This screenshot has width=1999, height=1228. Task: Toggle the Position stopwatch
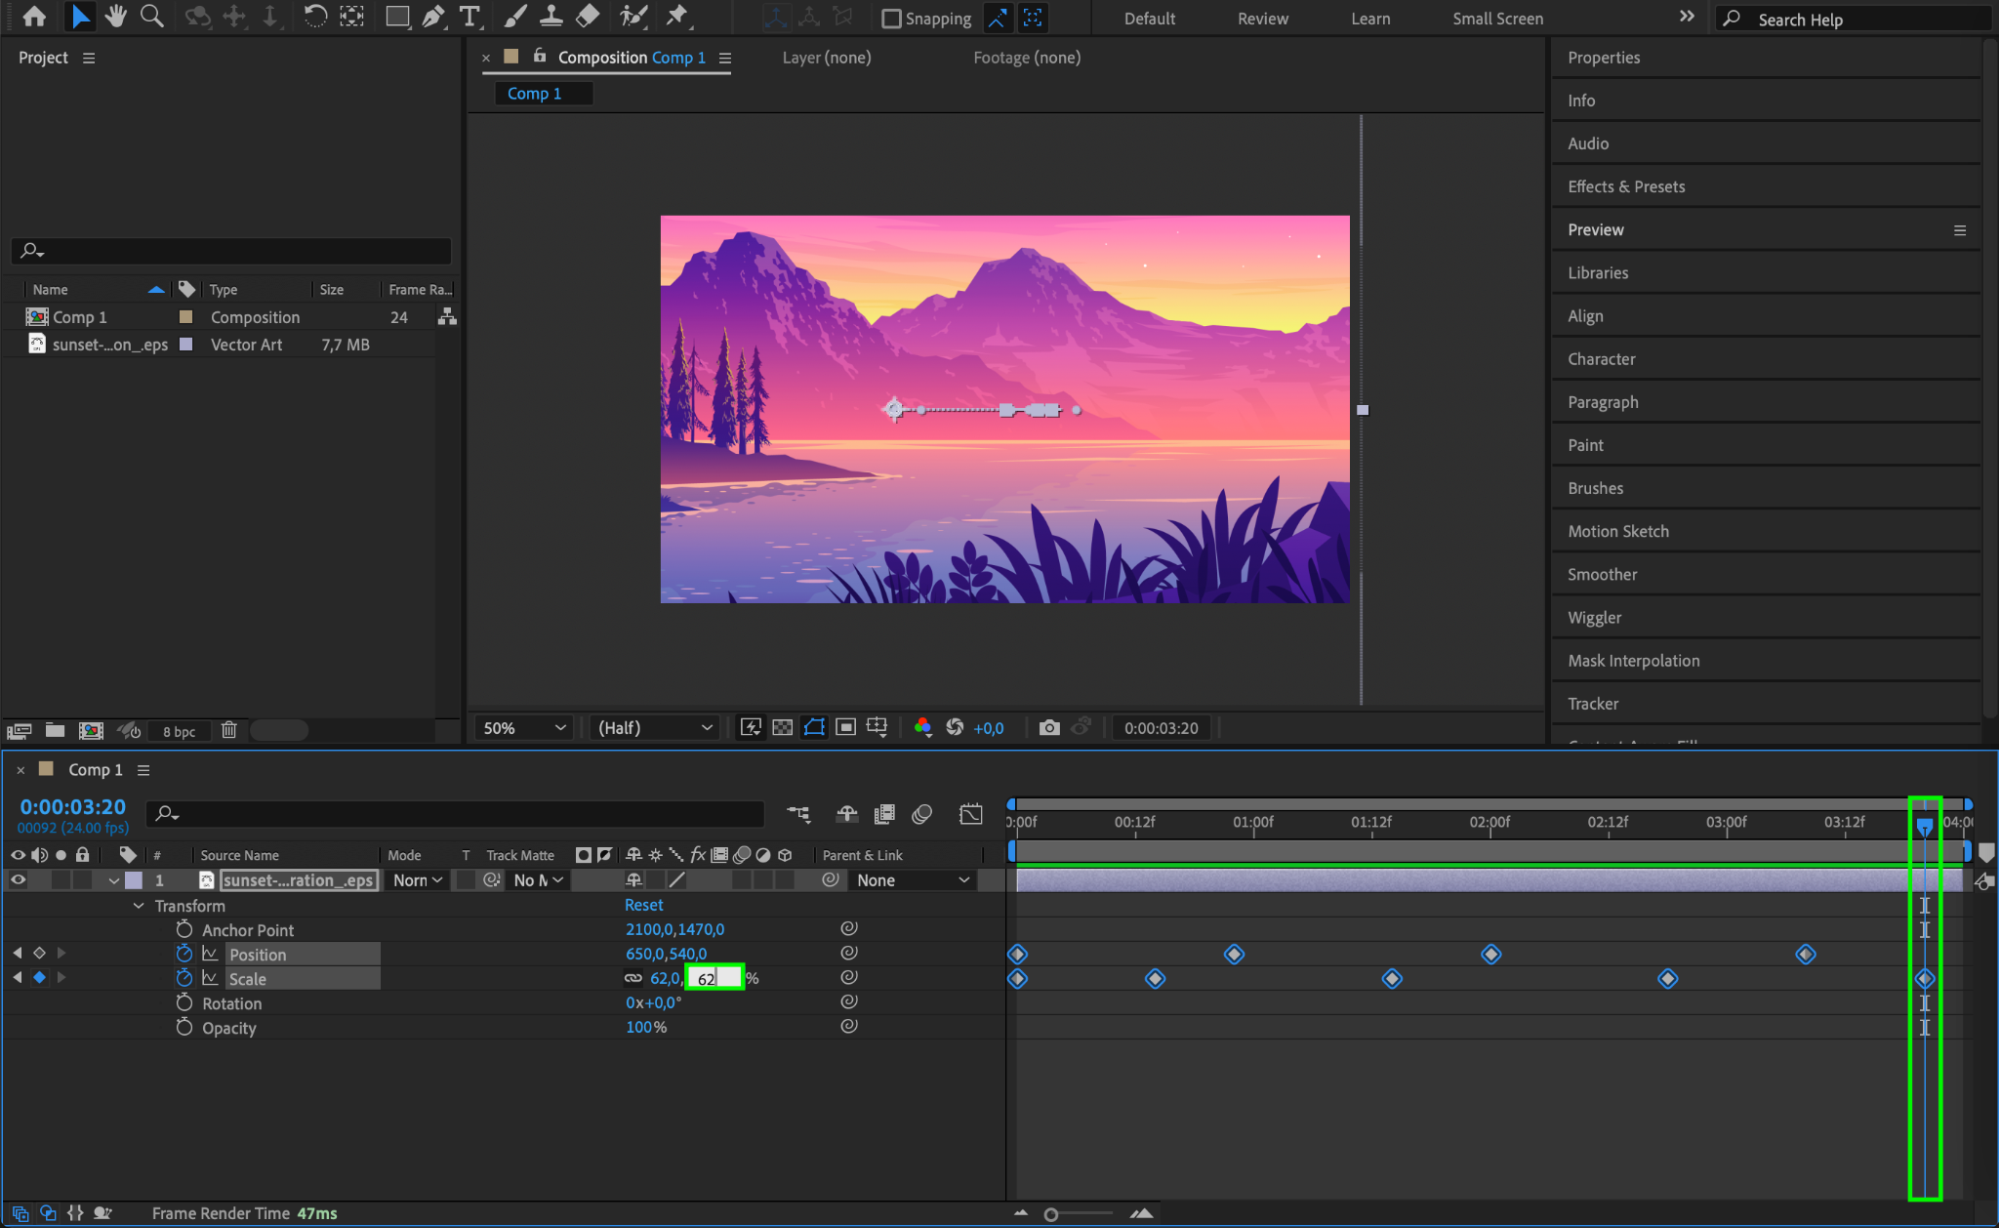(x=184, y=954)
